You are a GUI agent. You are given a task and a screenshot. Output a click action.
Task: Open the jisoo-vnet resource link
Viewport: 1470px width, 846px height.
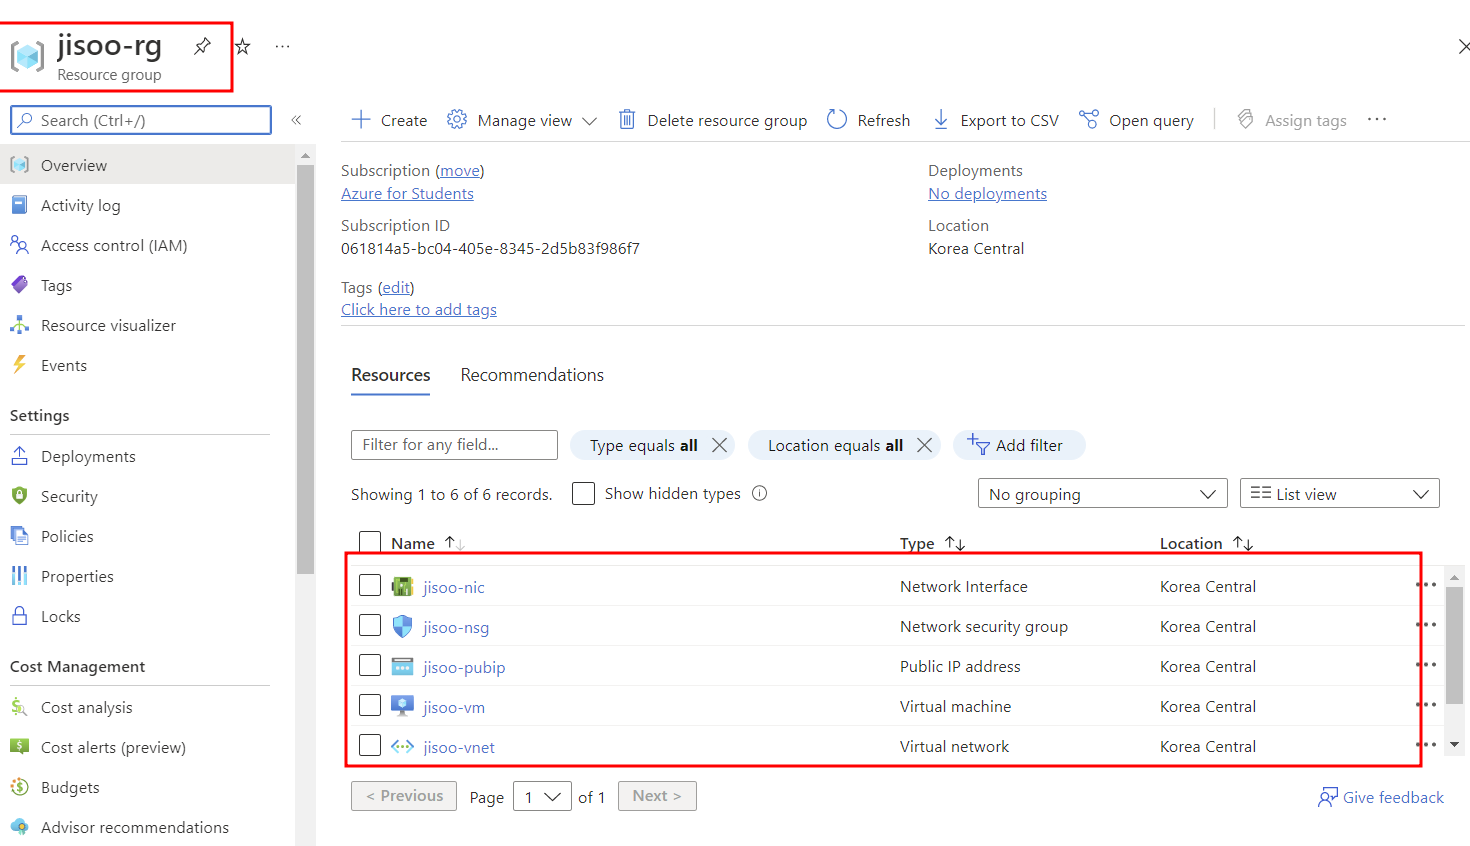(459, 747)
